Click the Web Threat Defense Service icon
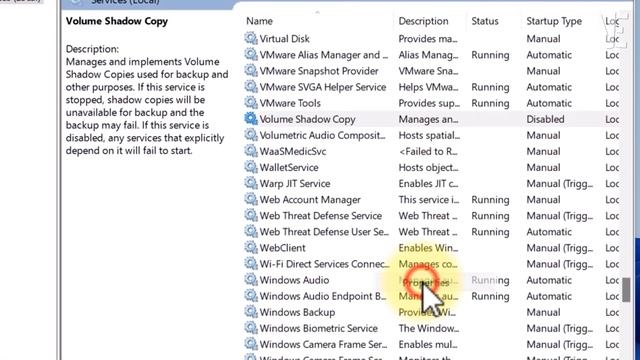The image size is (640, 360). tap(251, 216)
